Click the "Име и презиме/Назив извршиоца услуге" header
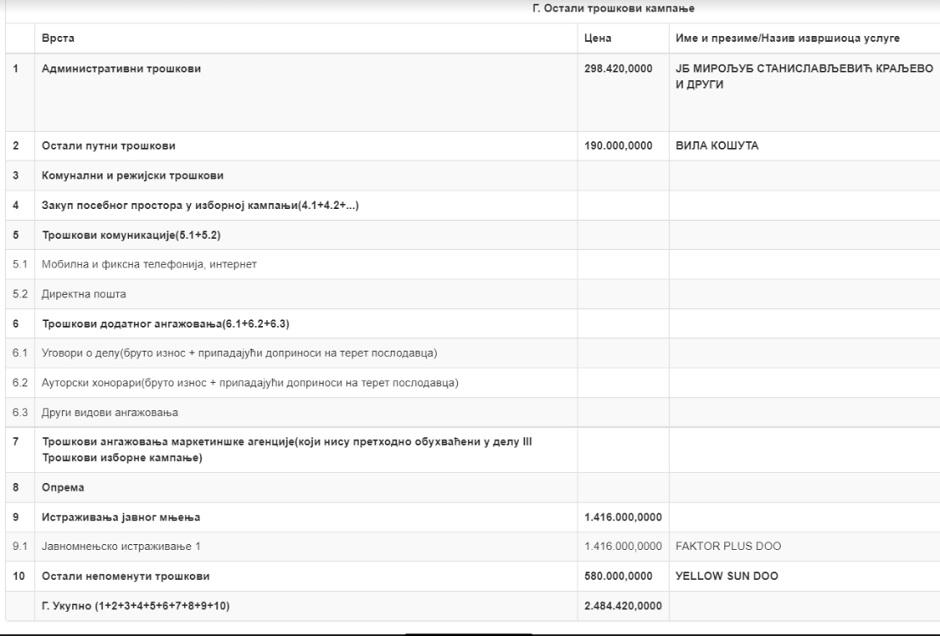This screenshot has height=636, width=940. pyautogui.click(x=787, y=38)
